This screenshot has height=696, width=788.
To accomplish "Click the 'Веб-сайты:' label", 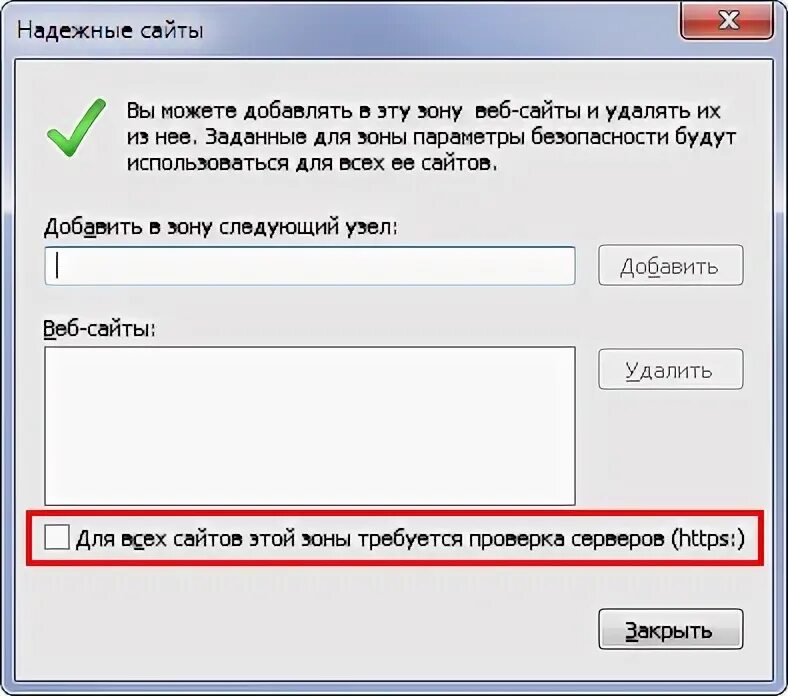I will pos(100,329).
